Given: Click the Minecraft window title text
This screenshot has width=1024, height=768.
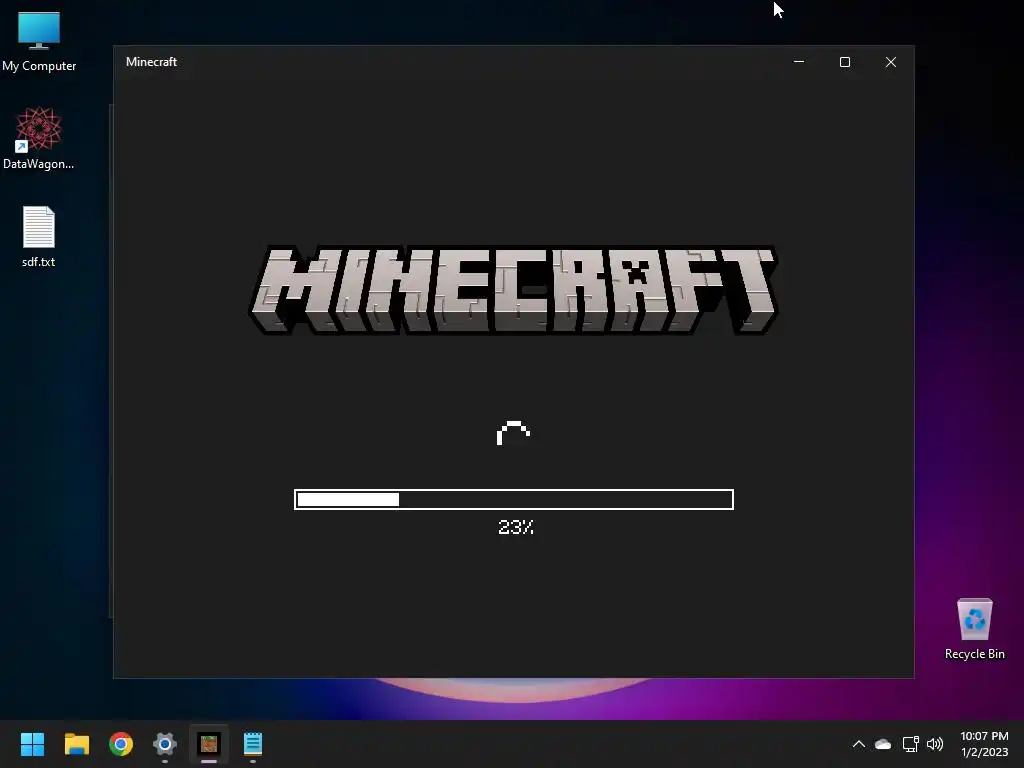Looking at the screenshot, I should coord(152,62).
